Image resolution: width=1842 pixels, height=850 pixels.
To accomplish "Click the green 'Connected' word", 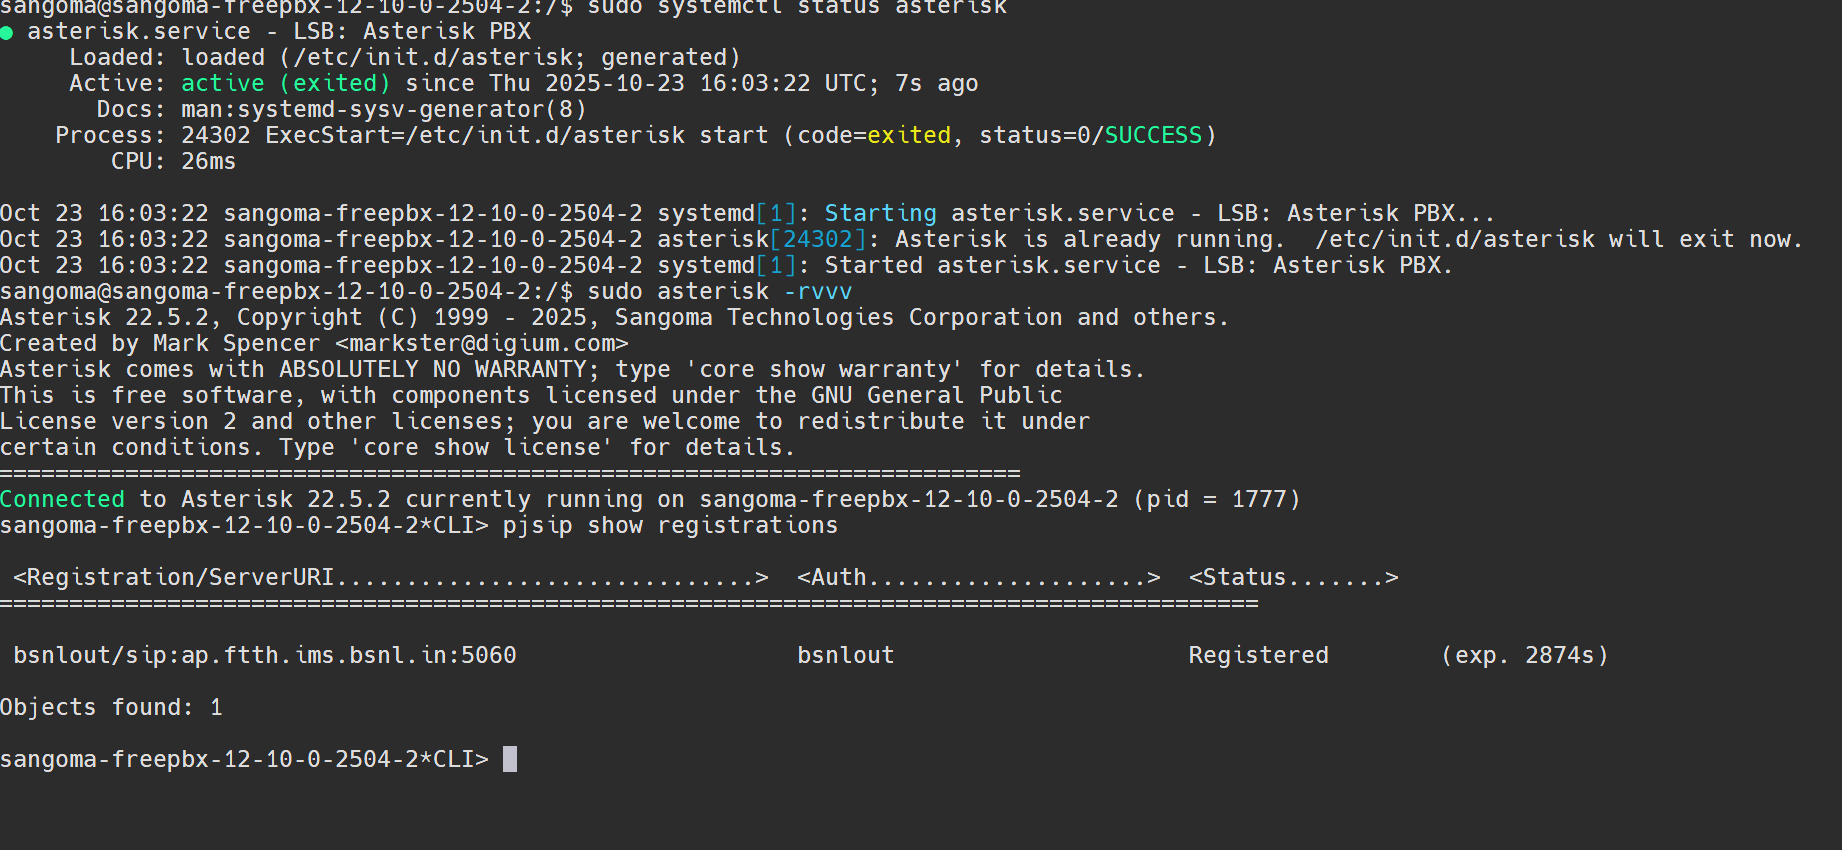I will [x=62, y=499].
